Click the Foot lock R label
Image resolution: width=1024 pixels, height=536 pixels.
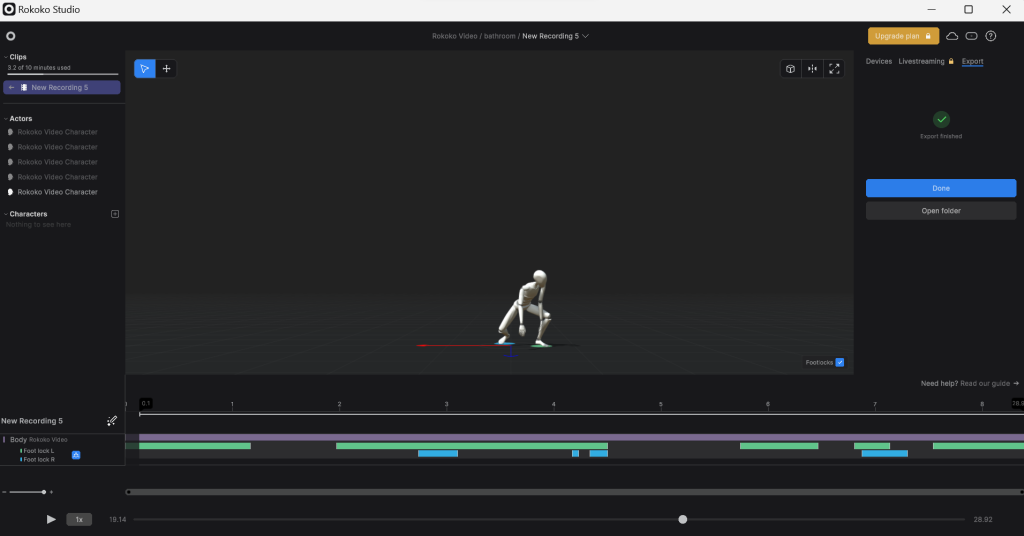39,460
